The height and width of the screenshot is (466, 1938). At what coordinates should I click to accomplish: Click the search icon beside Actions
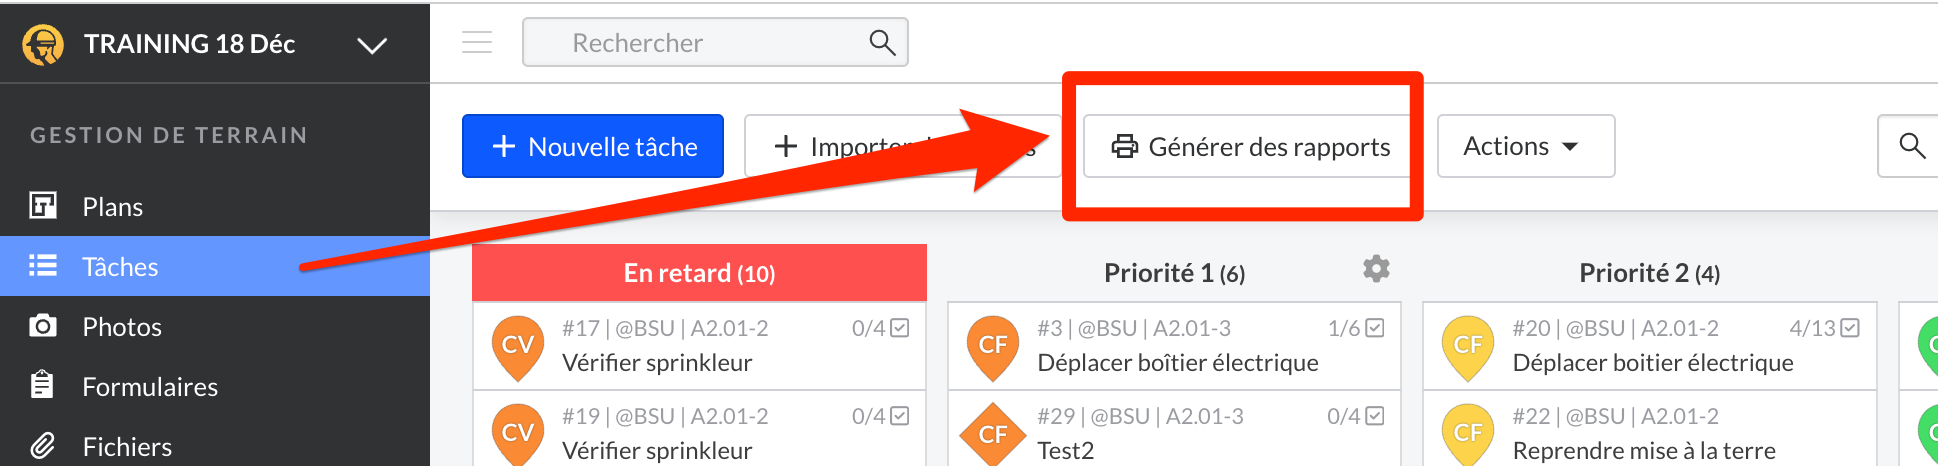pos(1911,146)
